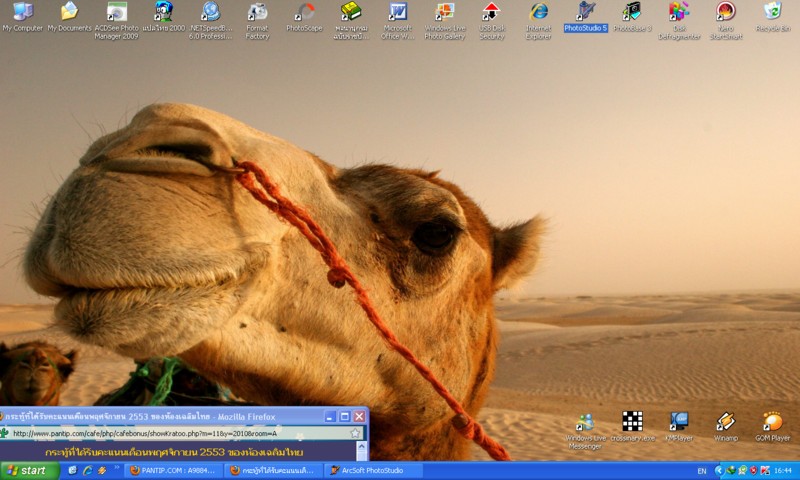Select the Windows Live Messenger shortcut
Screen dimensions: 800x480
click(585, 431)
